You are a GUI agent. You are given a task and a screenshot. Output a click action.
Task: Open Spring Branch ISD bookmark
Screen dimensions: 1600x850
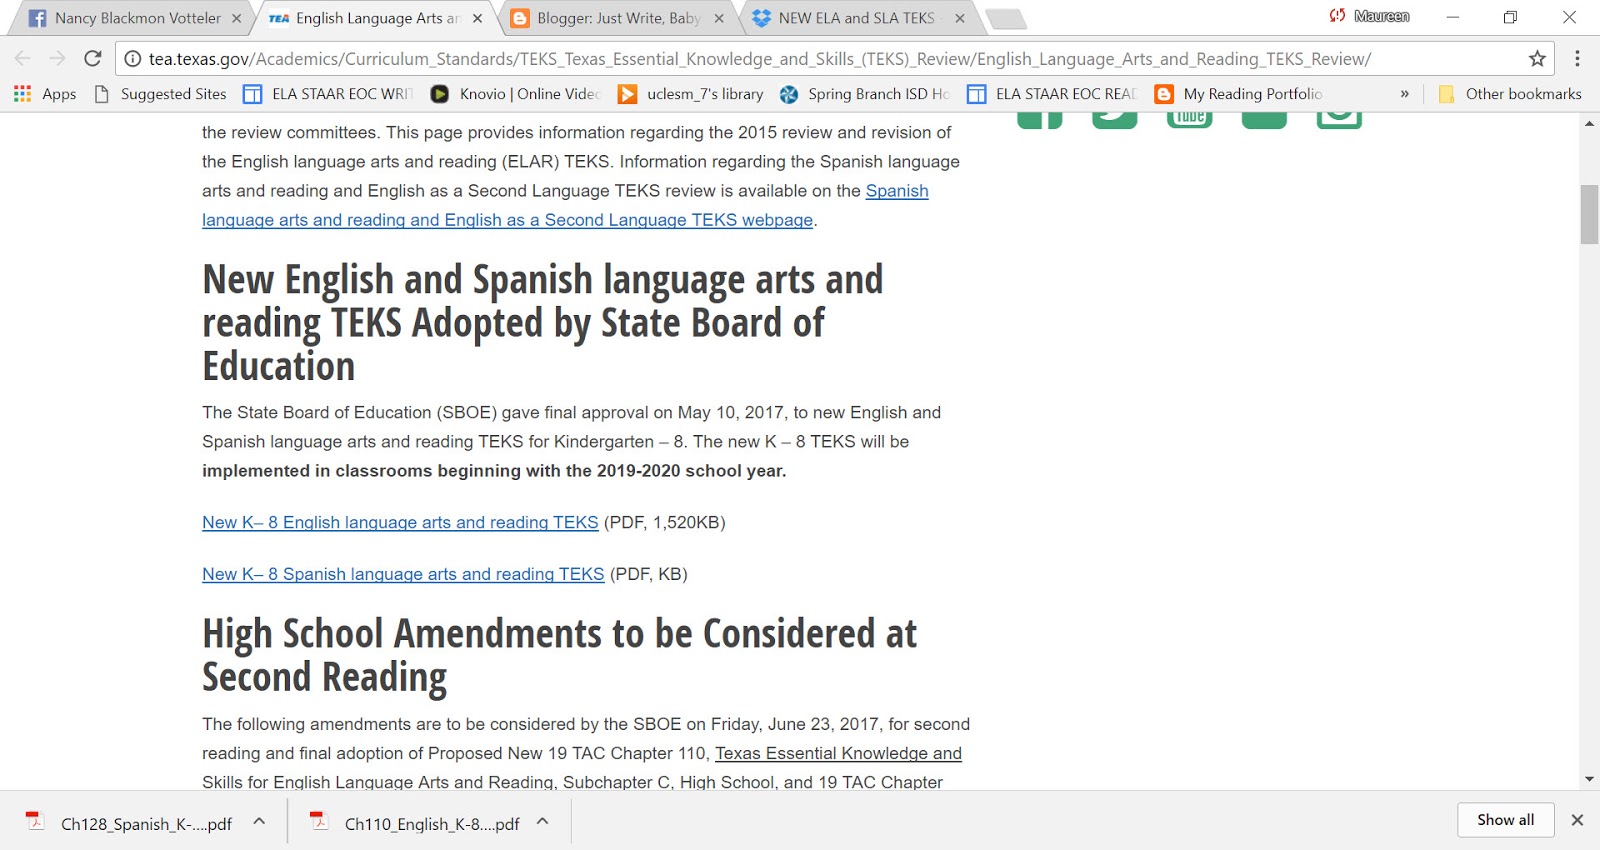coord(865,94)
